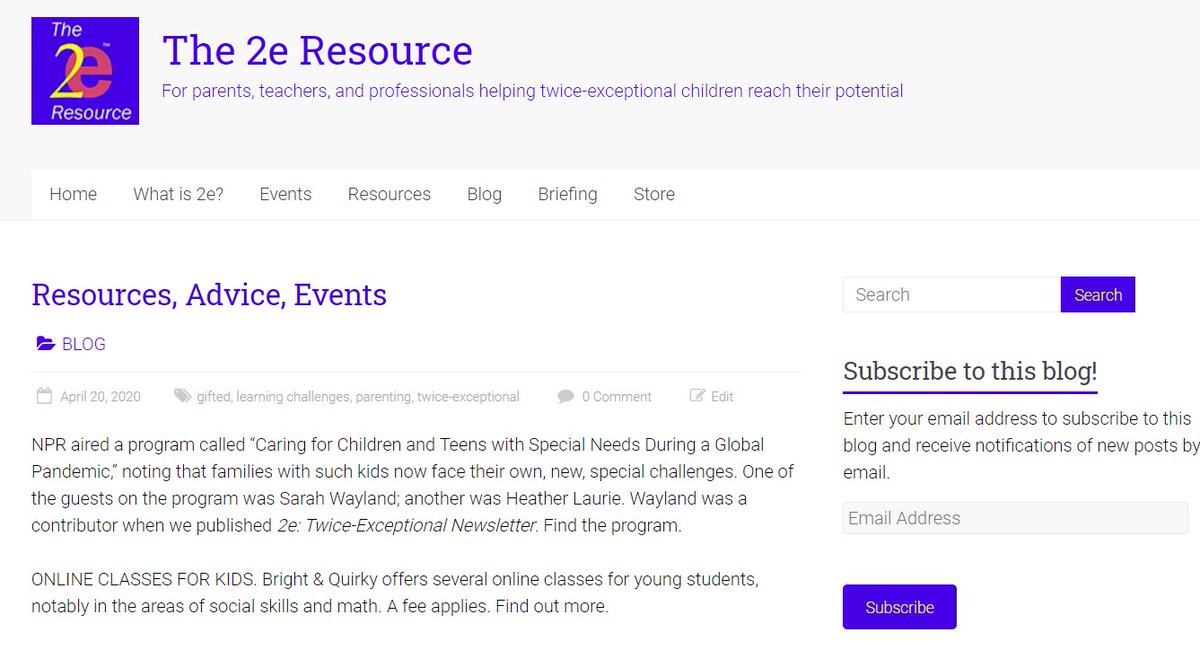Viewport: 1200px width, 650px height.
Task: Focus the Search input field
Action: pos(952,295)
